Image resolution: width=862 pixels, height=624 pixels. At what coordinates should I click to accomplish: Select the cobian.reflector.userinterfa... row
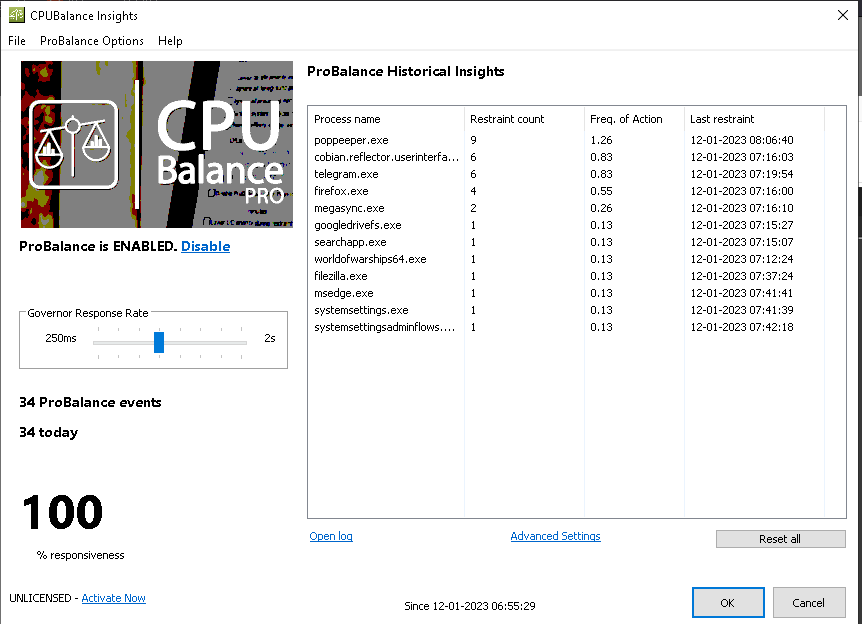566,157
